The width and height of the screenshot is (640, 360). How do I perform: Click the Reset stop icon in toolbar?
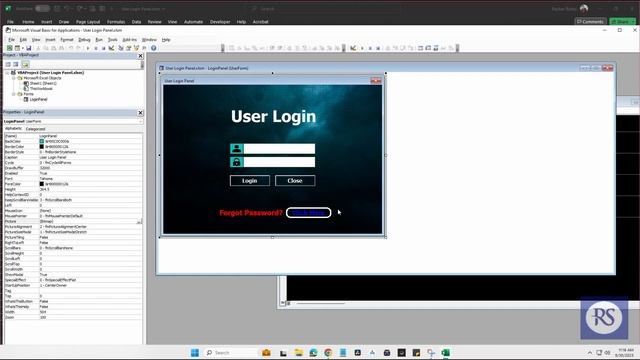pos(103,48)
